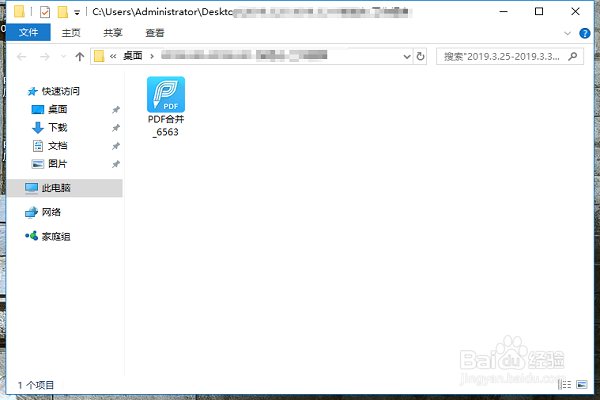Viewport: 600px width, 400px height.
Task: Minimize the Explorer window
Action: (x=504, y=12)
